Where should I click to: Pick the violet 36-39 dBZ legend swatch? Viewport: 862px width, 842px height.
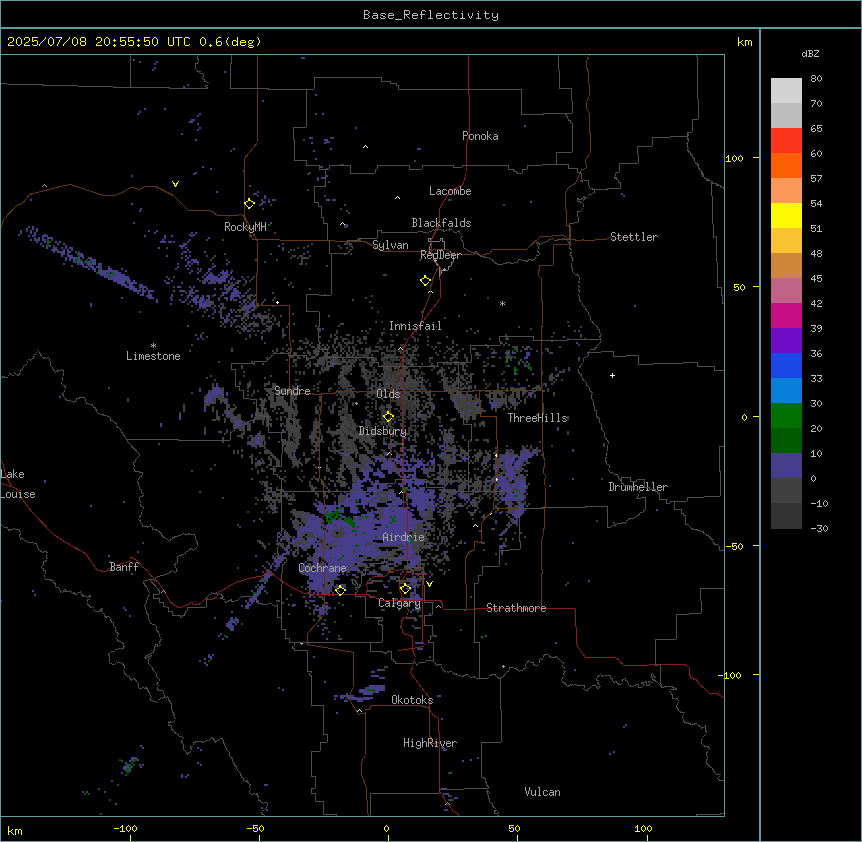pyautogui.click(x=786, y=341)
